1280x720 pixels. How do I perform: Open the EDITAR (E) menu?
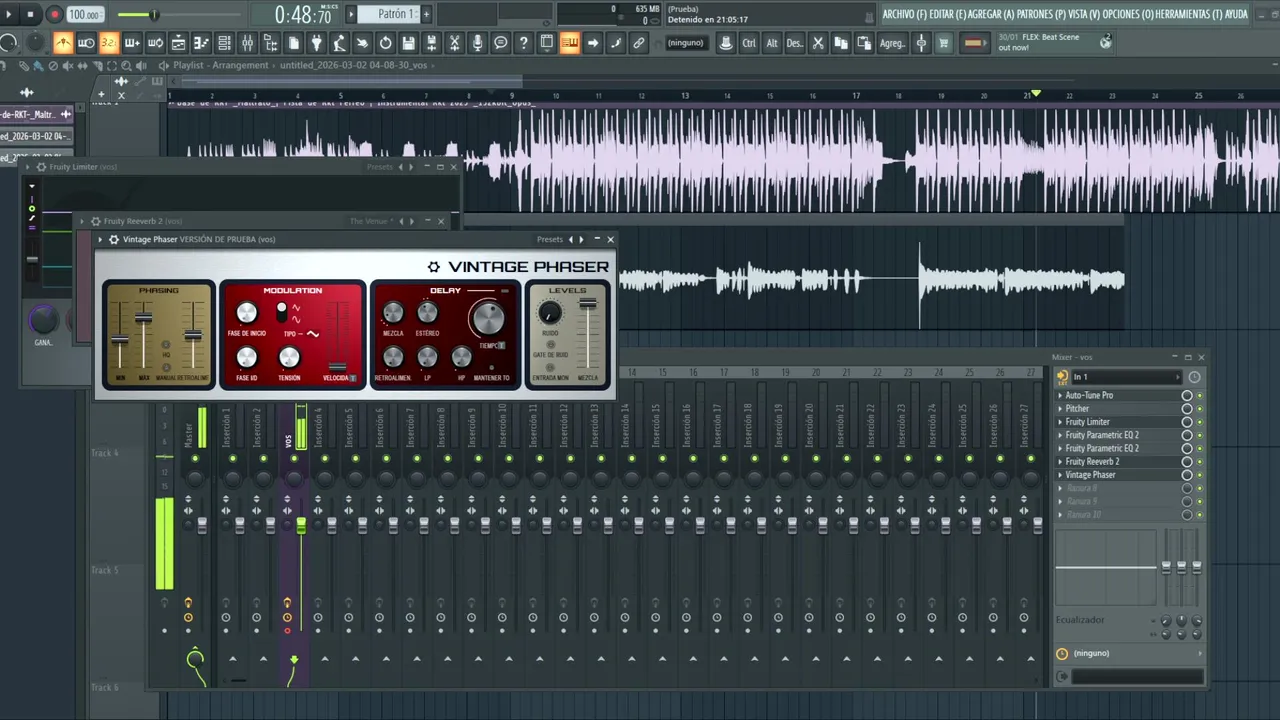pos(947,14)
